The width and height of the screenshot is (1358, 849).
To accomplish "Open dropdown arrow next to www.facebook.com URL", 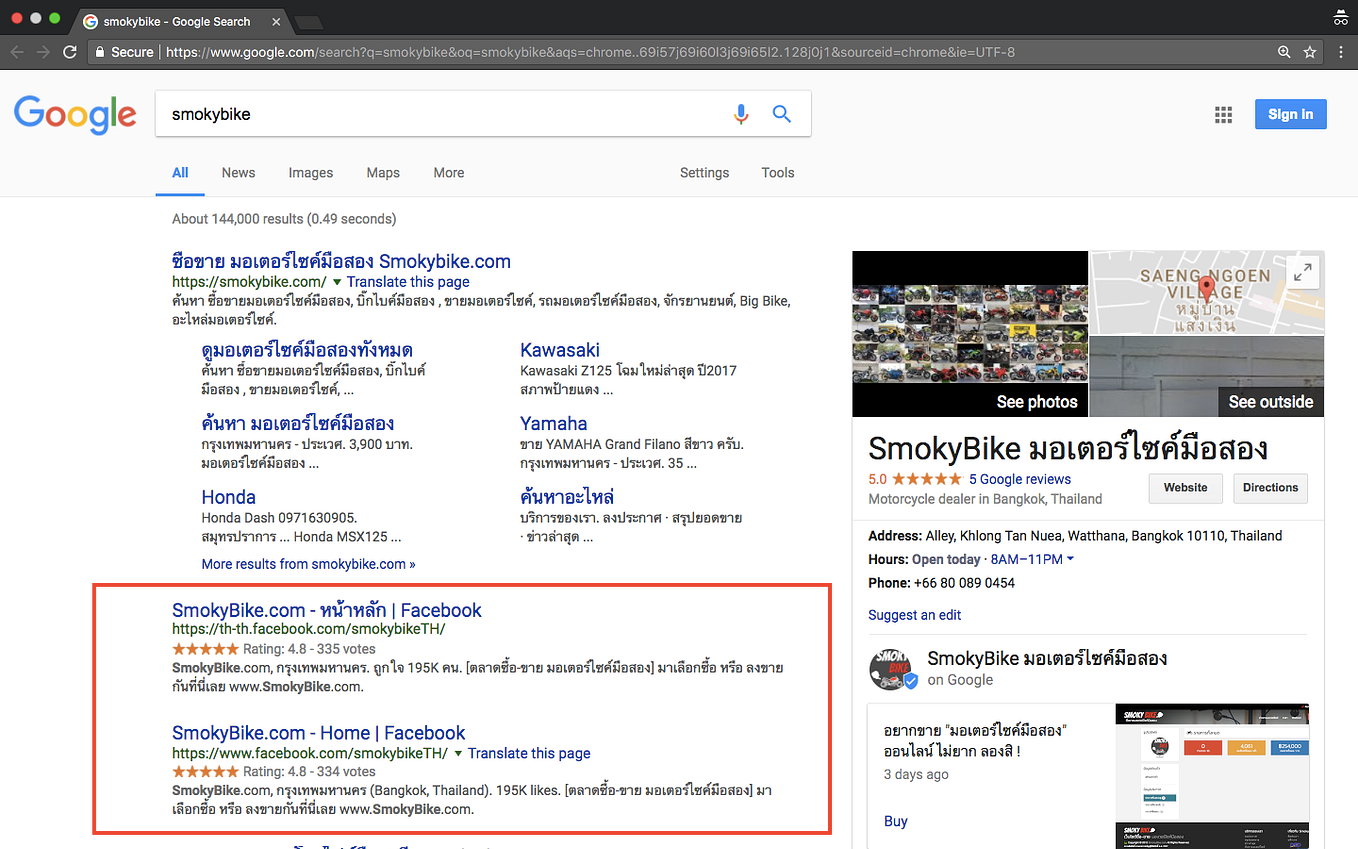I will pos(458,754).
